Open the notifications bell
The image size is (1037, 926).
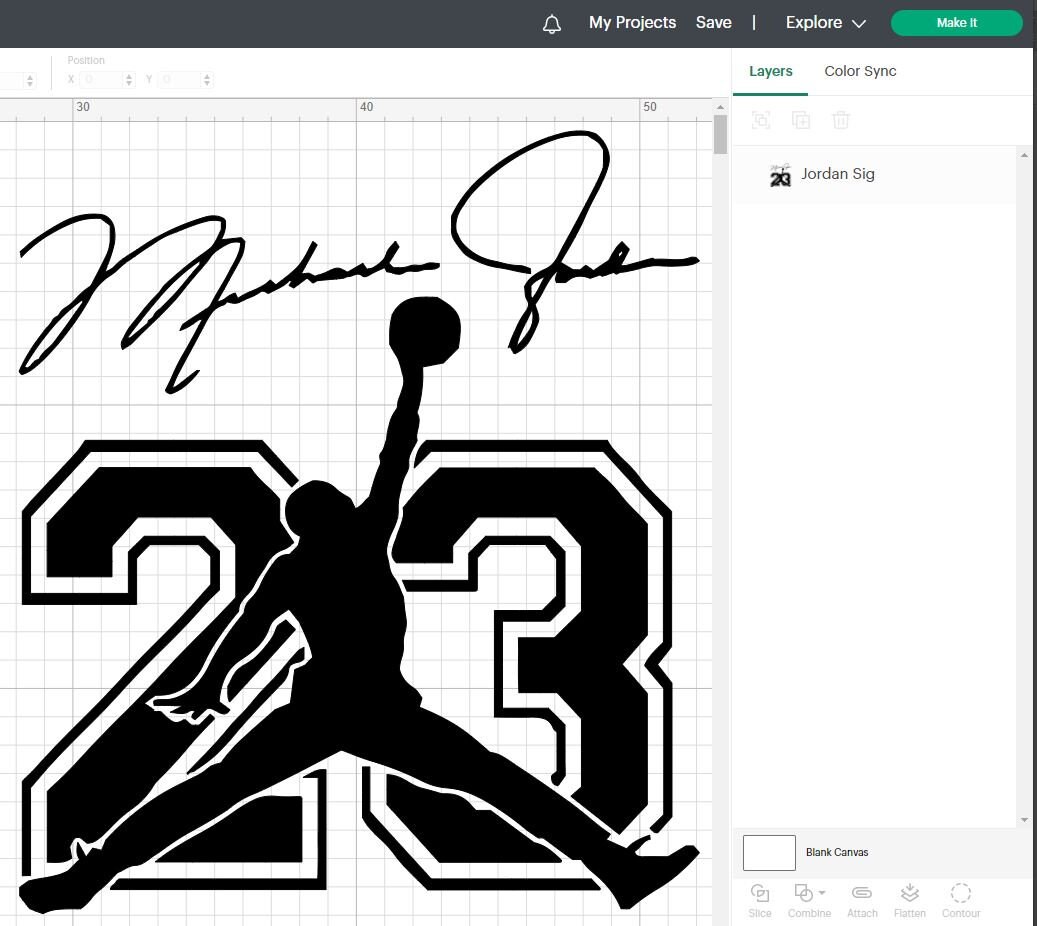pos(551,22)
